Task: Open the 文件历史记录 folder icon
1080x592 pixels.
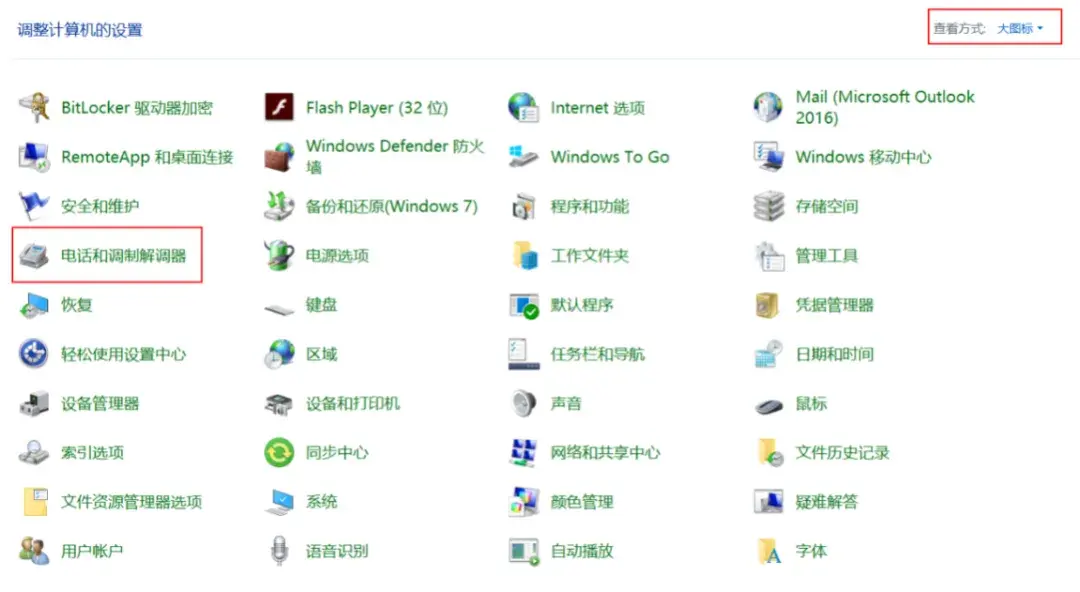Action: click(769, 453)
